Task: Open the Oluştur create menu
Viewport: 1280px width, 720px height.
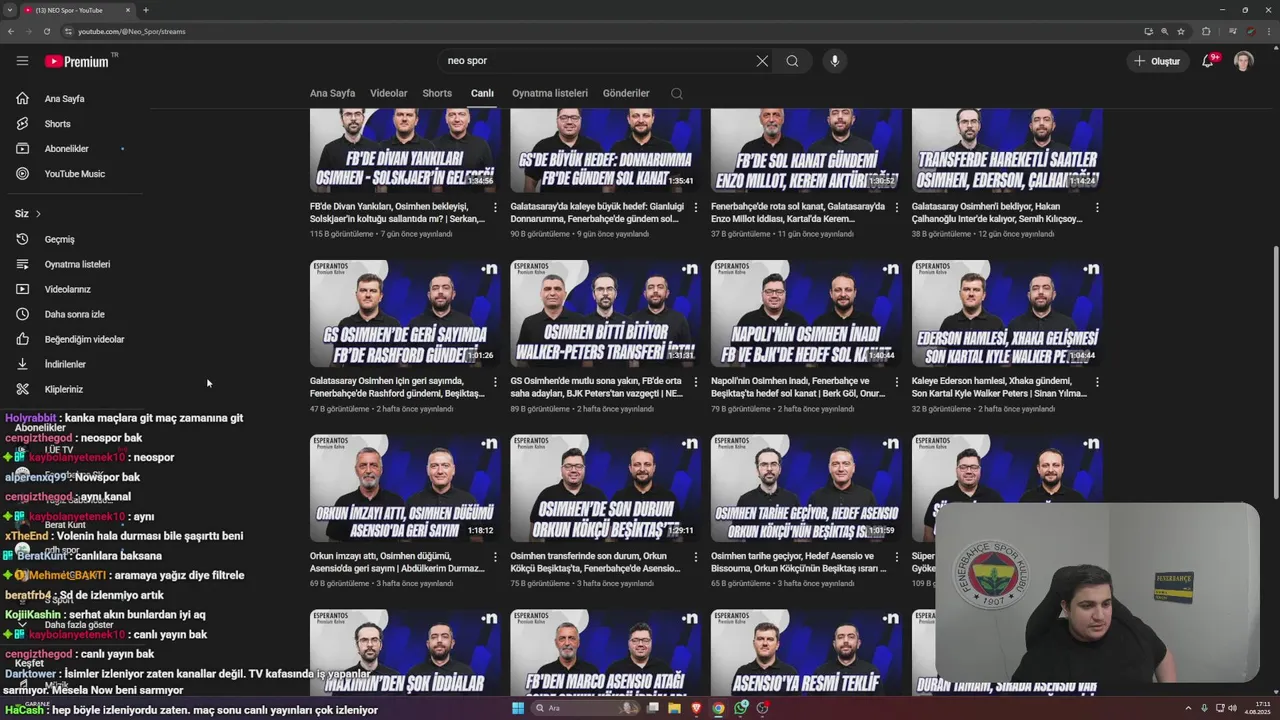Action: click(1157, 61)
